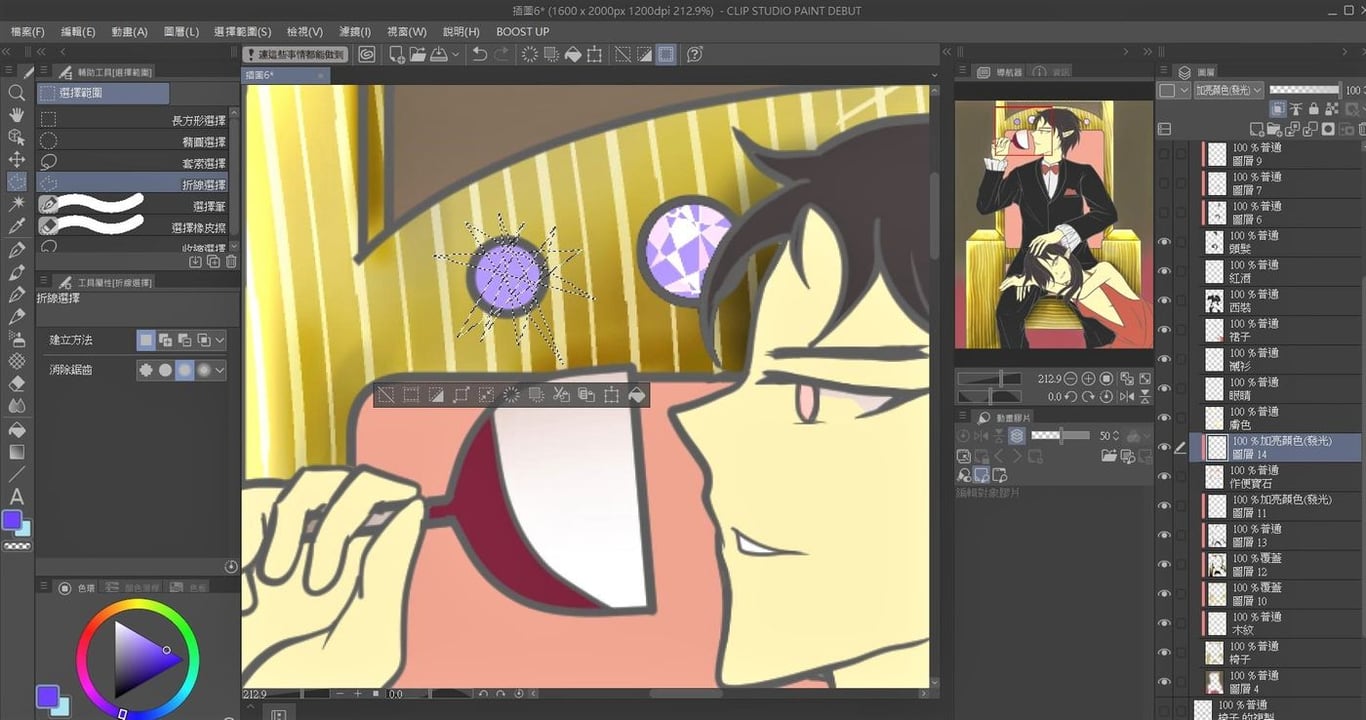
Task: Click the Save icon in command bar
Action: [x=438, y=54]
